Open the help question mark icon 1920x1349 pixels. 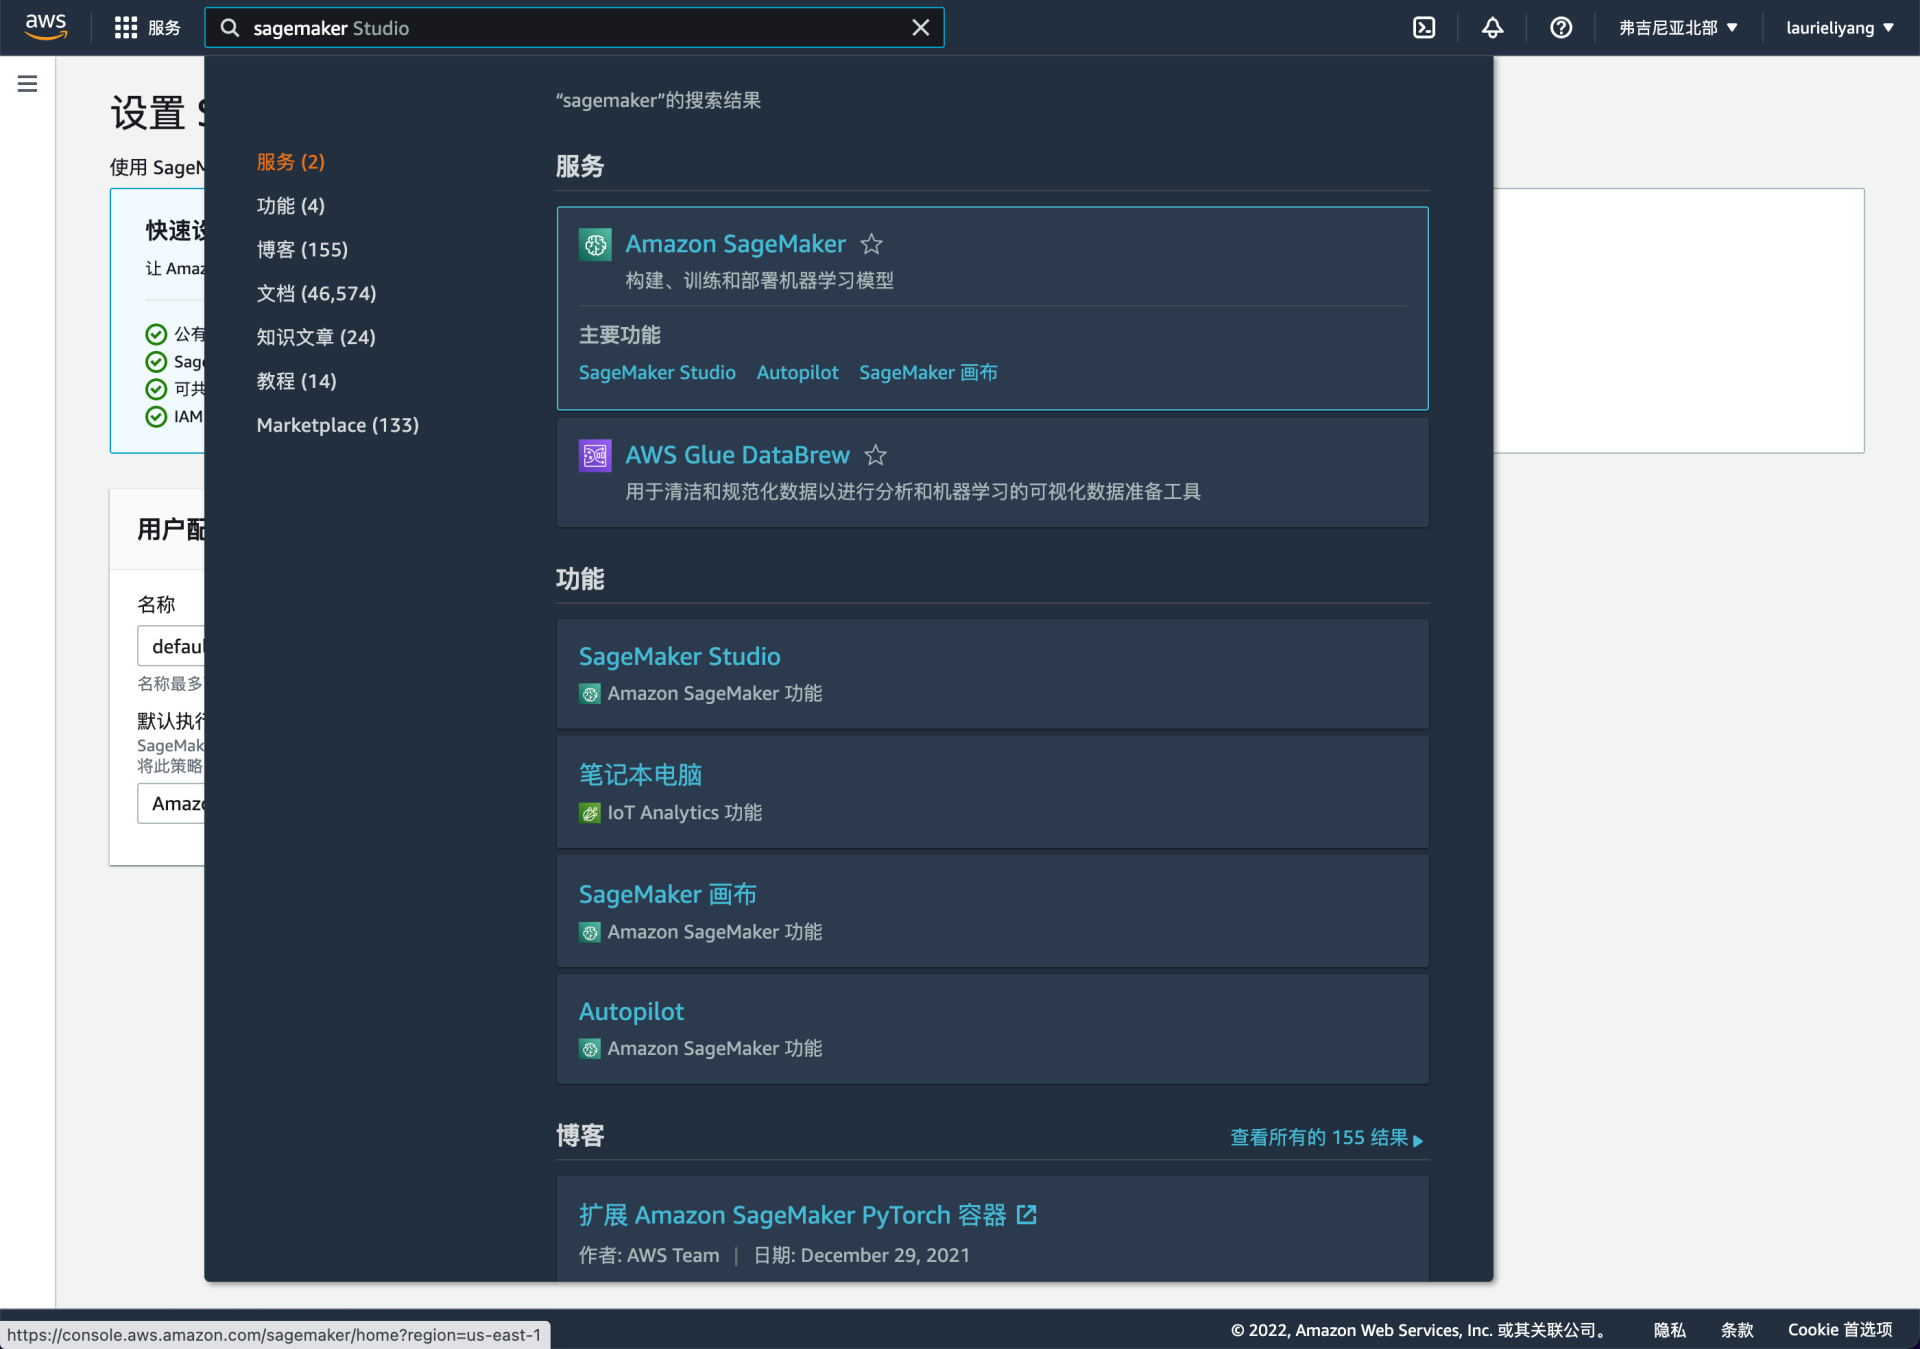point(1561,28)
